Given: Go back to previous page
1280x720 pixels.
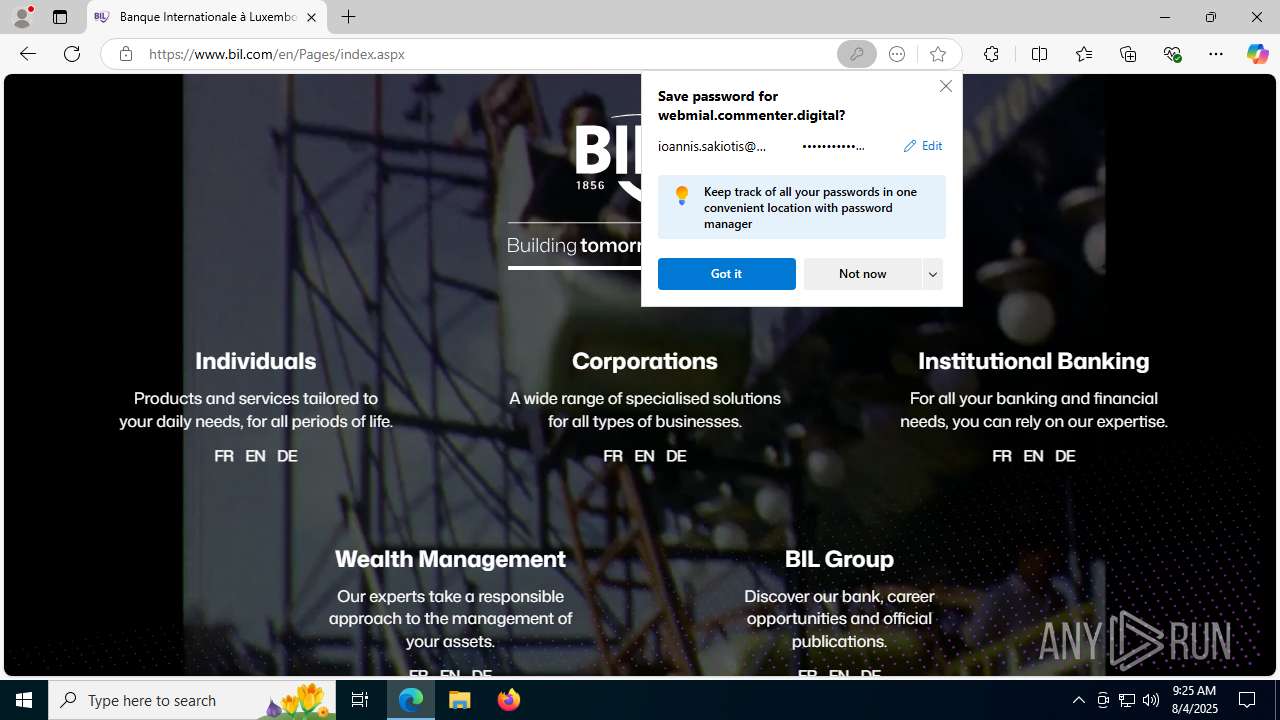Looking at the screenshot, I should point(27,54).
